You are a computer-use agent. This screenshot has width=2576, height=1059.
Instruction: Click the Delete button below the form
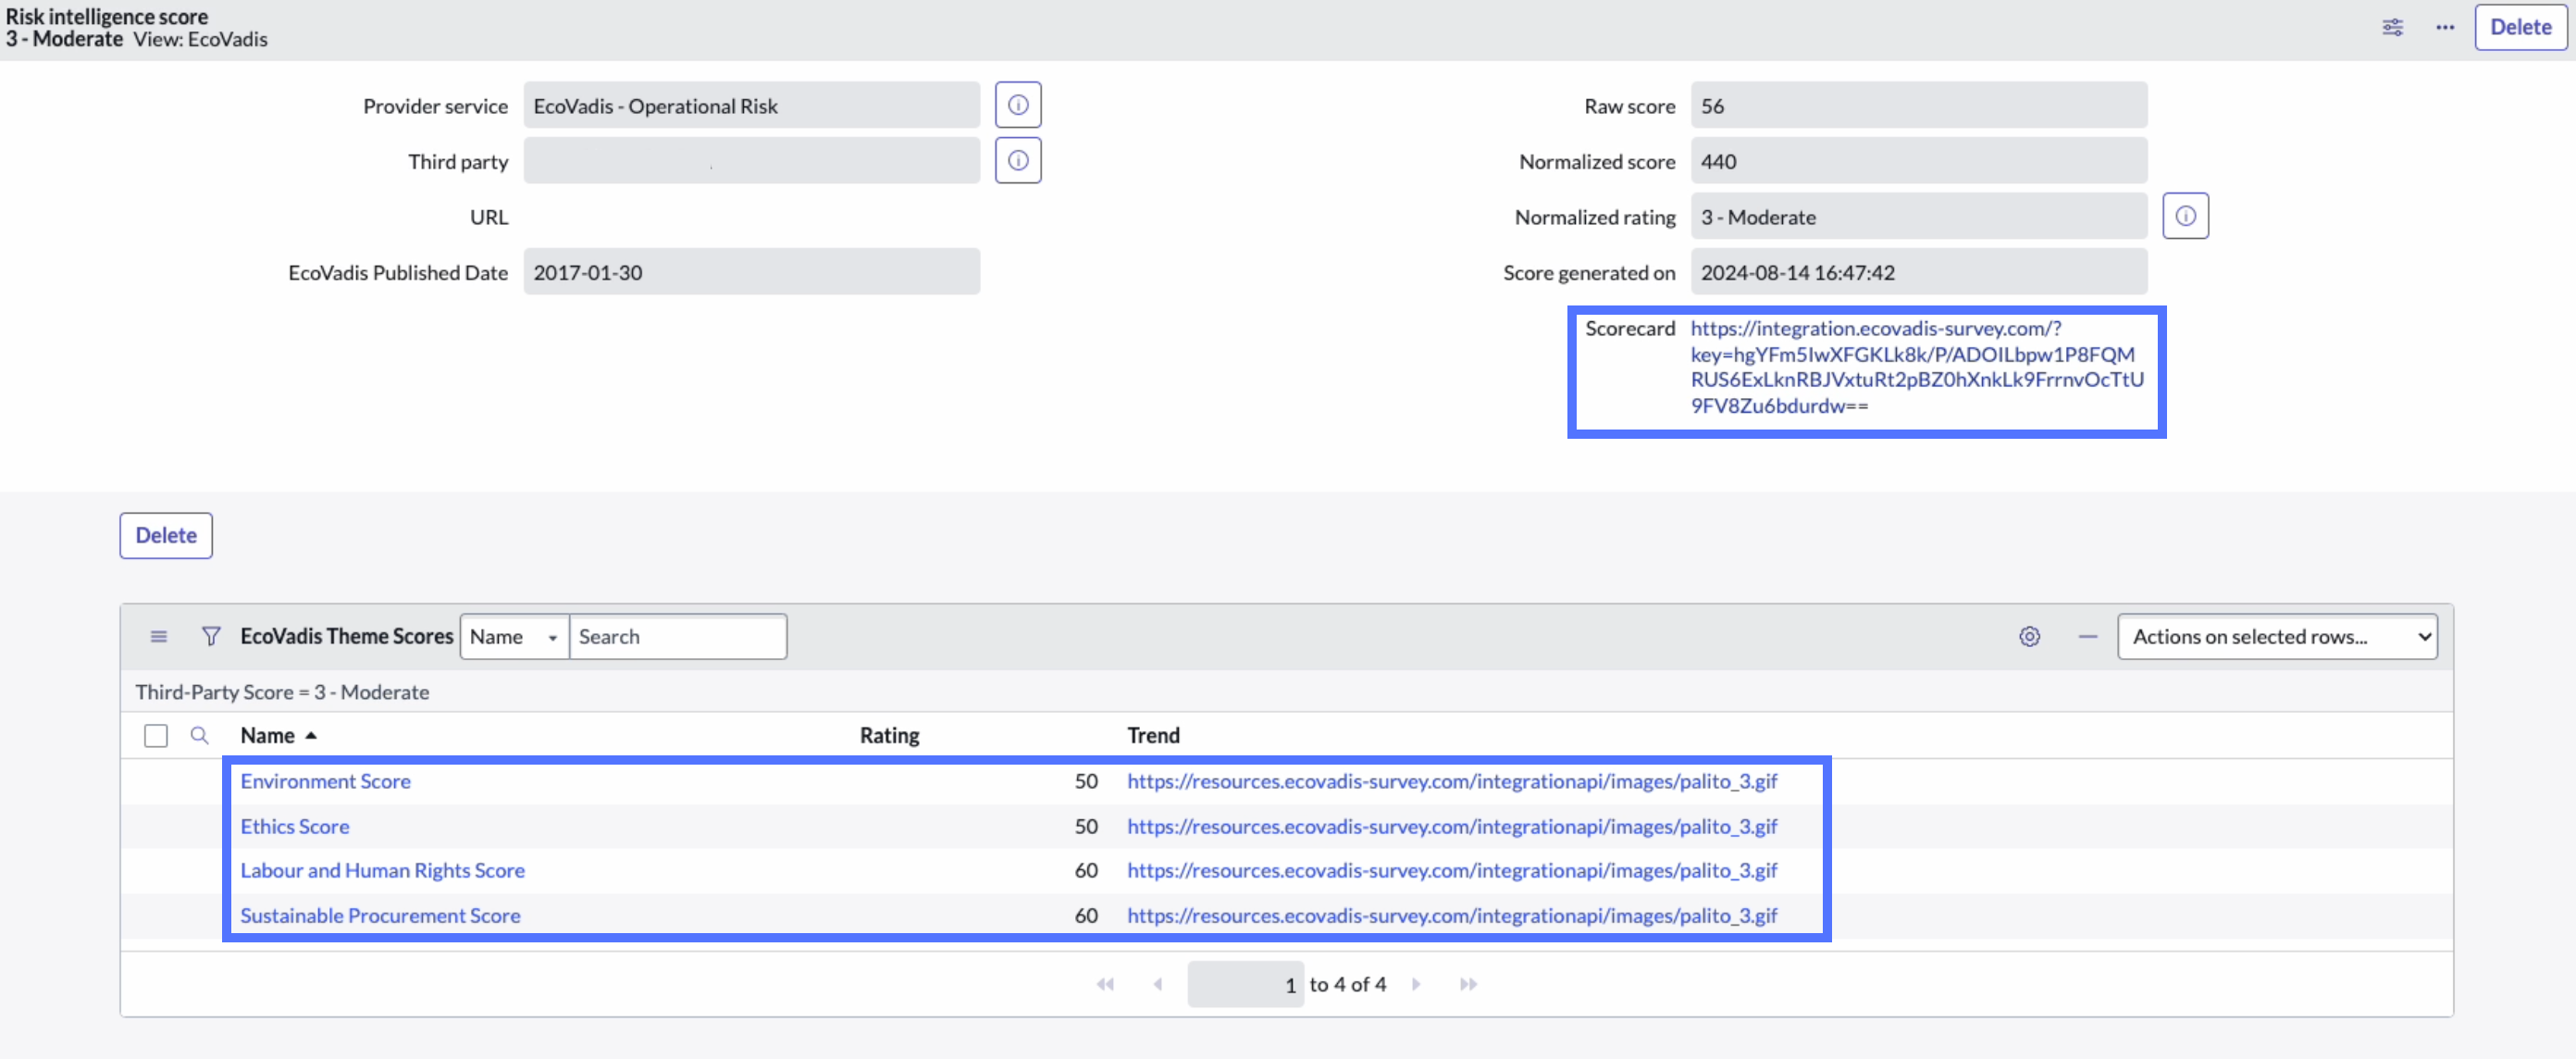(166, 535)
